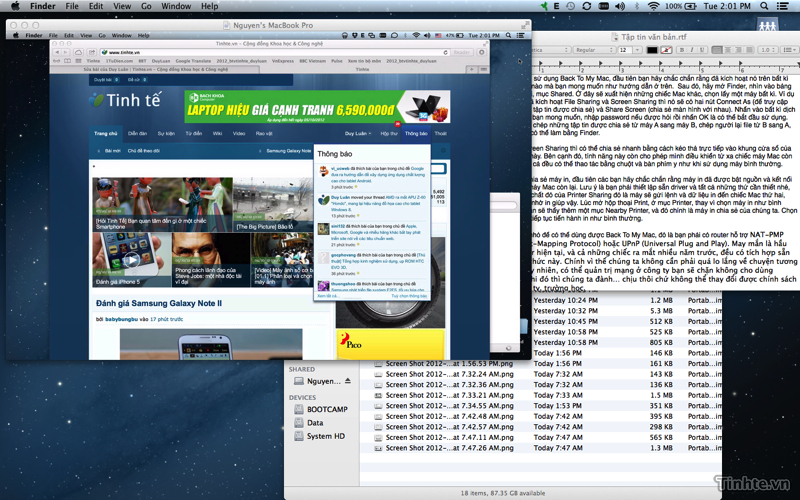Click the Tinh tế site logo
The height and width of the screenshot is (500, 800).
(126, 100)
